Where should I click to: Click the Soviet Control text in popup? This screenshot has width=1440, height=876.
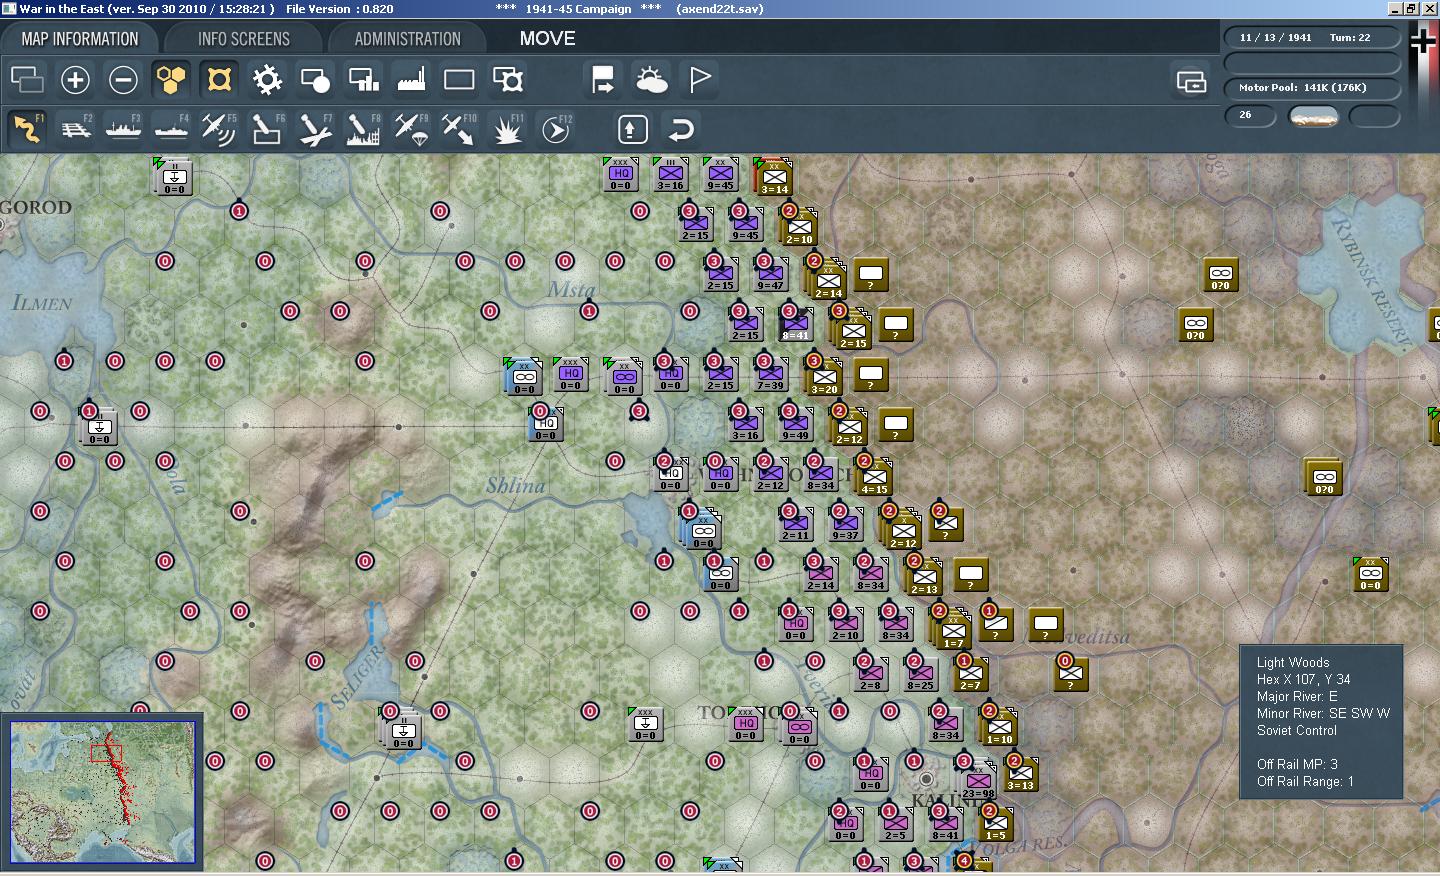coord(1296,730)
